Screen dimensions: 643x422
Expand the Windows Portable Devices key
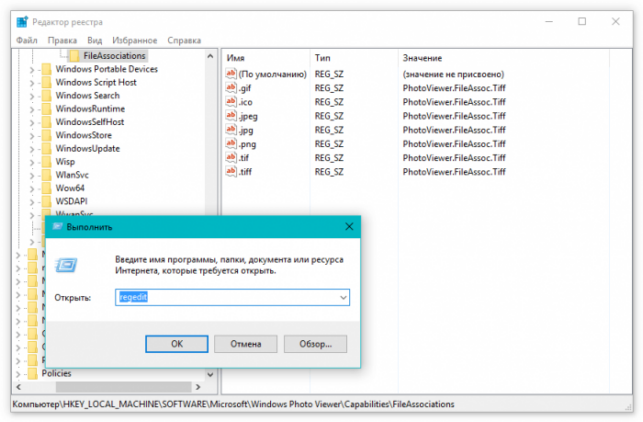click(32, 70)
